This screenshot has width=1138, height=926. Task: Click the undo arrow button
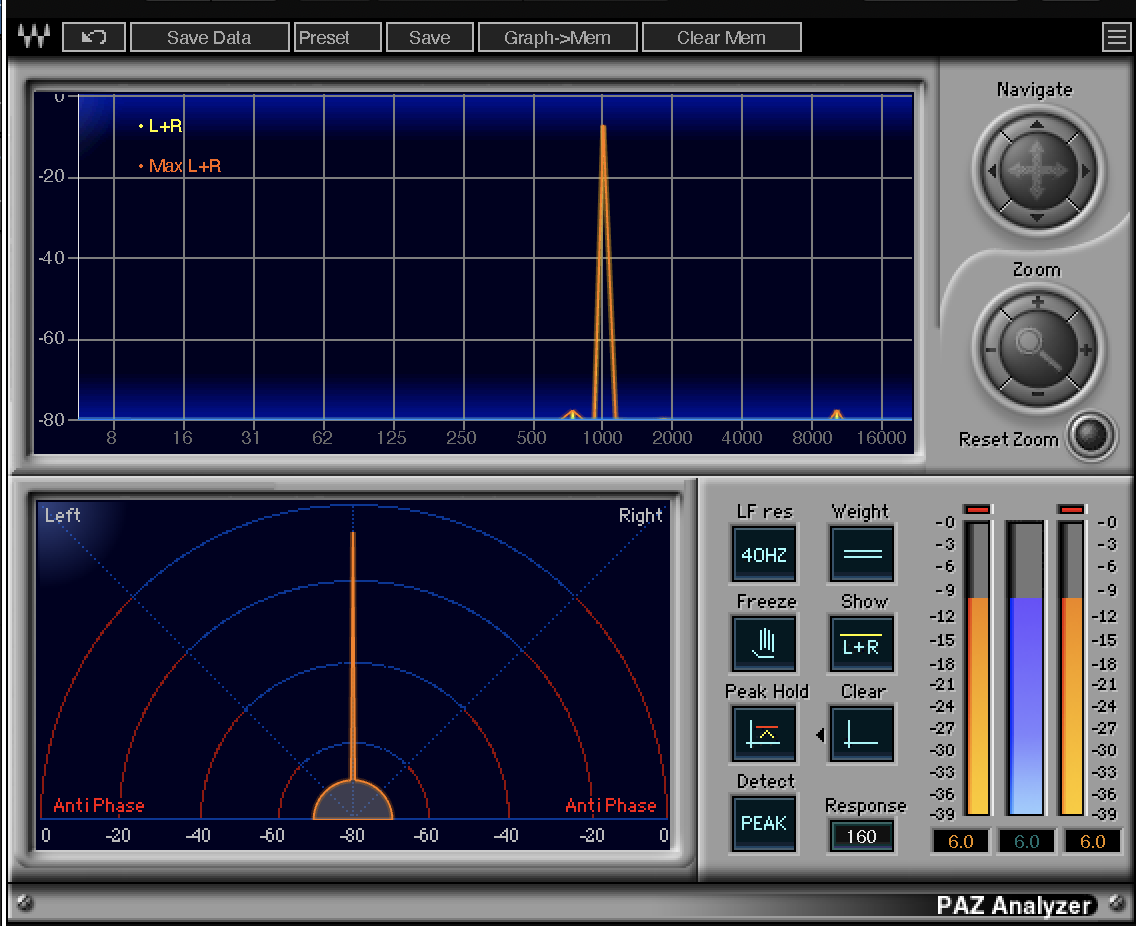coord(94,37)
